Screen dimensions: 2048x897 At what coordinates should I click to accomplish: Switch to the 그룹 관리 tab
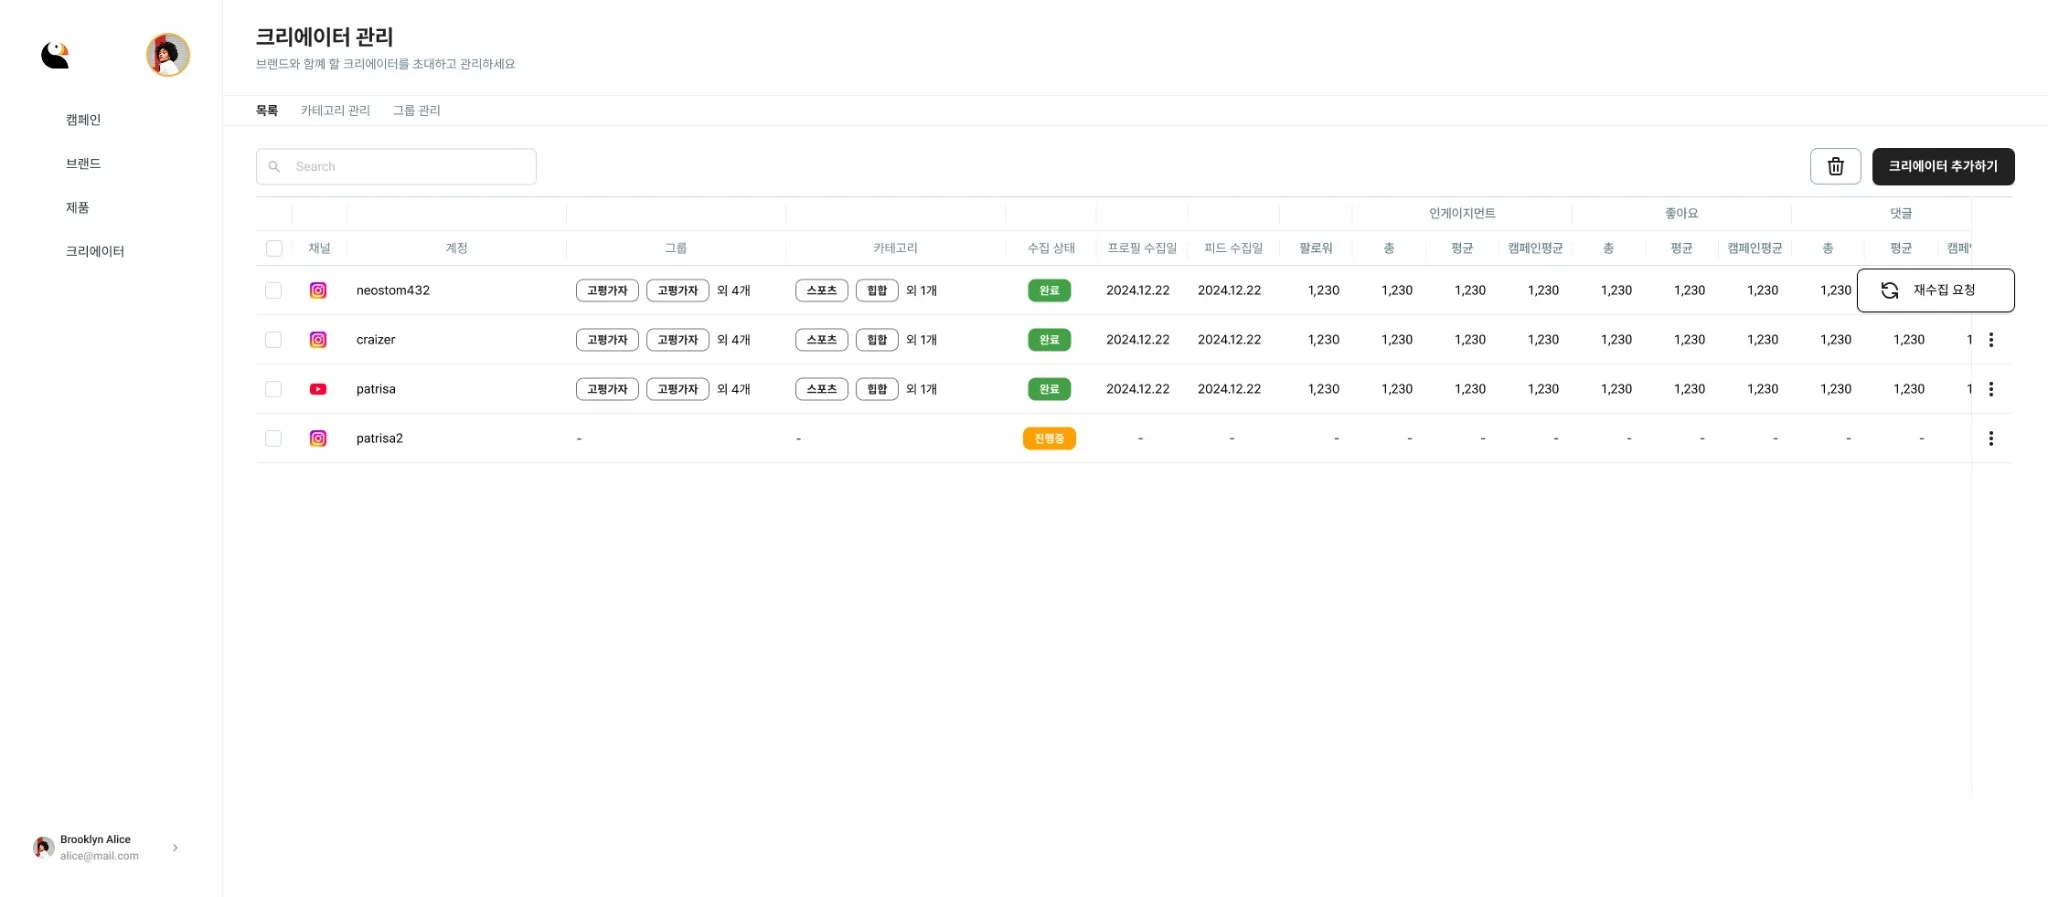[416, 110]
